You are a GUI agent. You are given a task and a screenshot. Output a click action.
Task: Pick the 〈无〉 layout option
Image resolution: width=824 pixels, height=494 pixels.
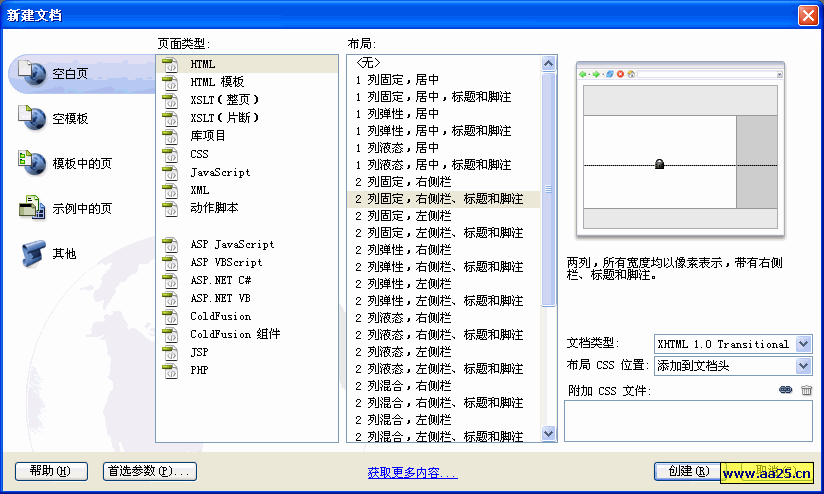tap(368, 63)
